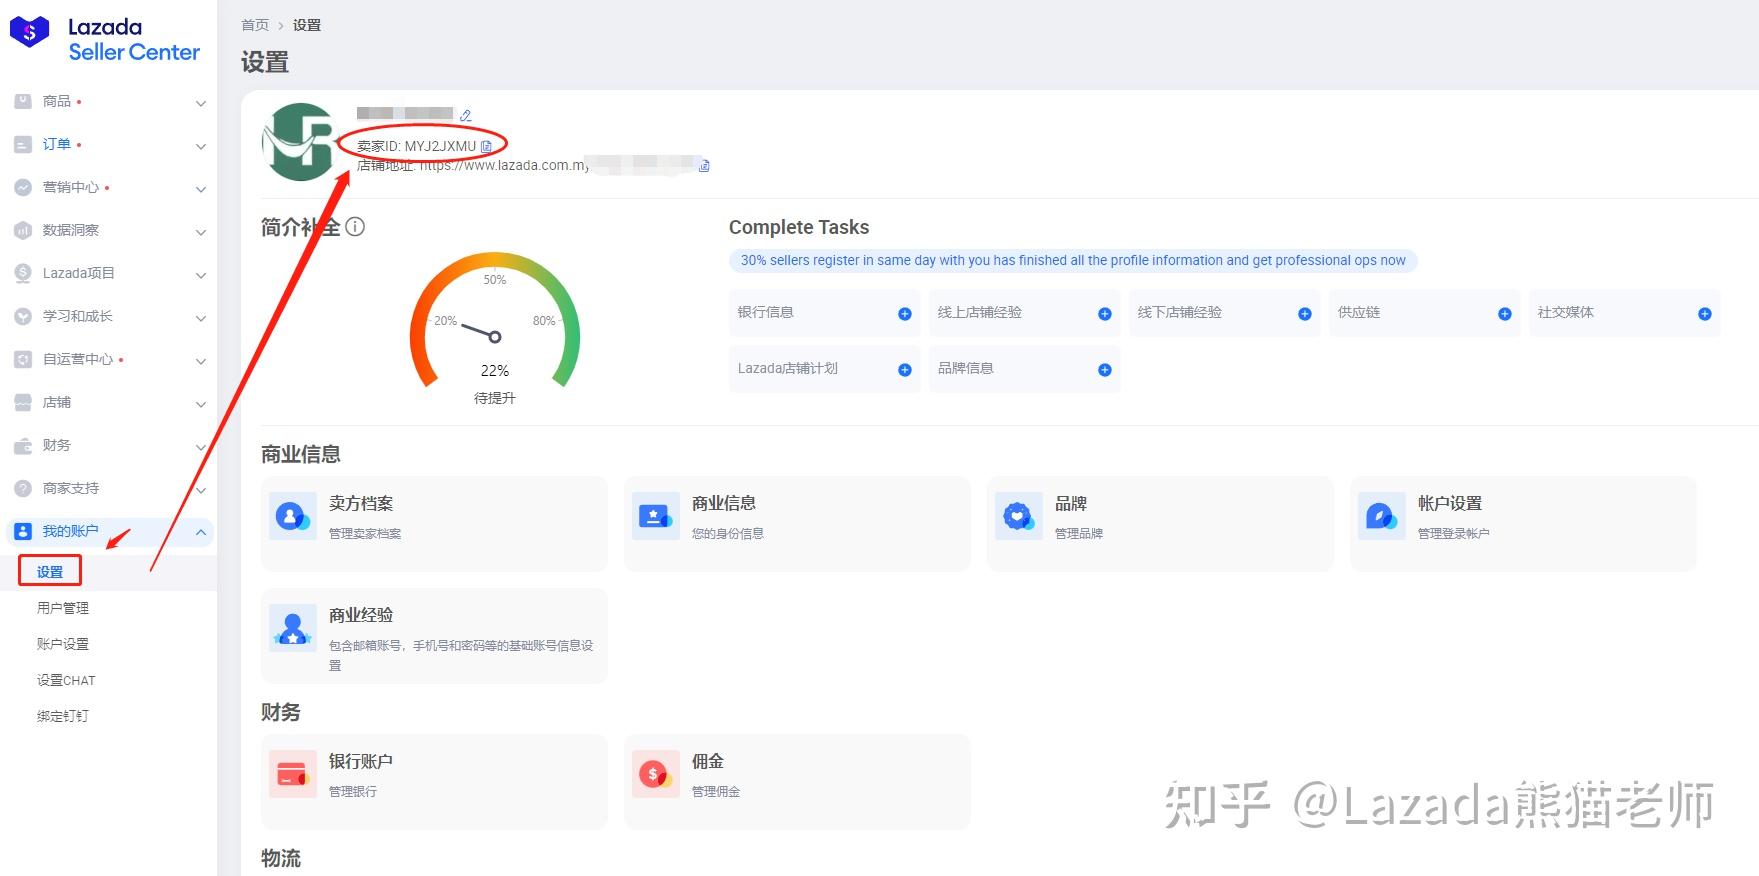Viewport: 1759px width, 876px height.
Task: Open the info icon beside 简介补全
Action: coord(355,227)
